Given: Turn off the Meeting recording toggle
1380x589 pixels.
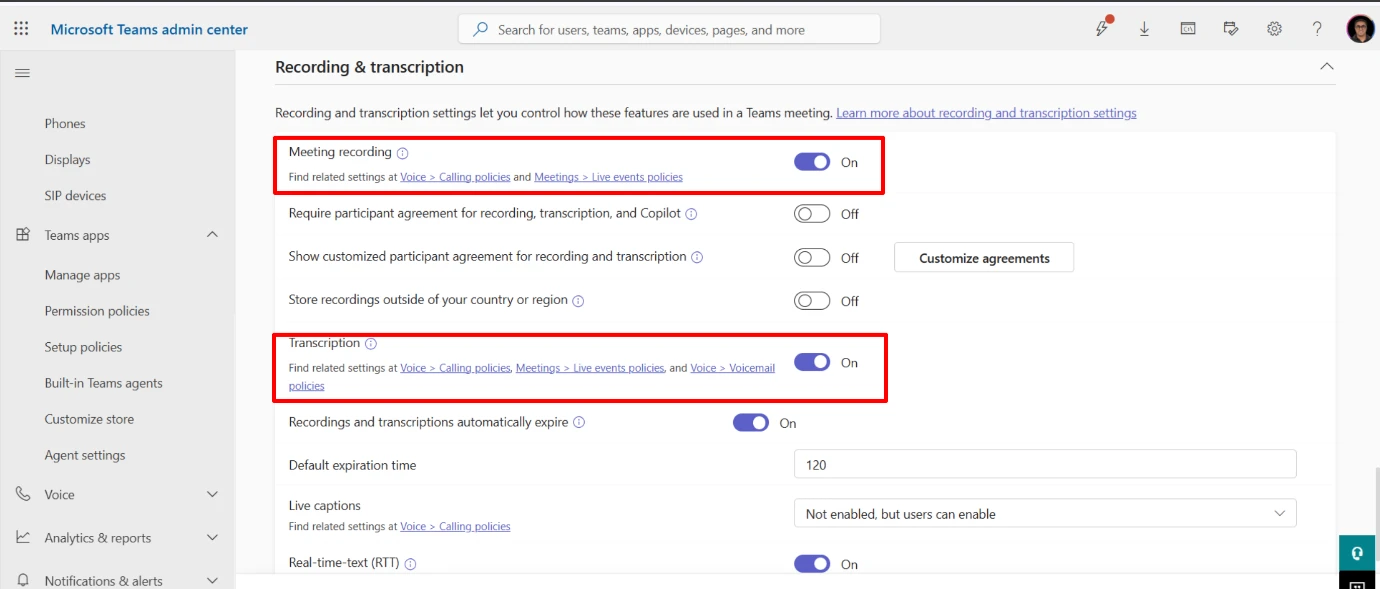Looking at the screenshot, I should pos(812,162).
